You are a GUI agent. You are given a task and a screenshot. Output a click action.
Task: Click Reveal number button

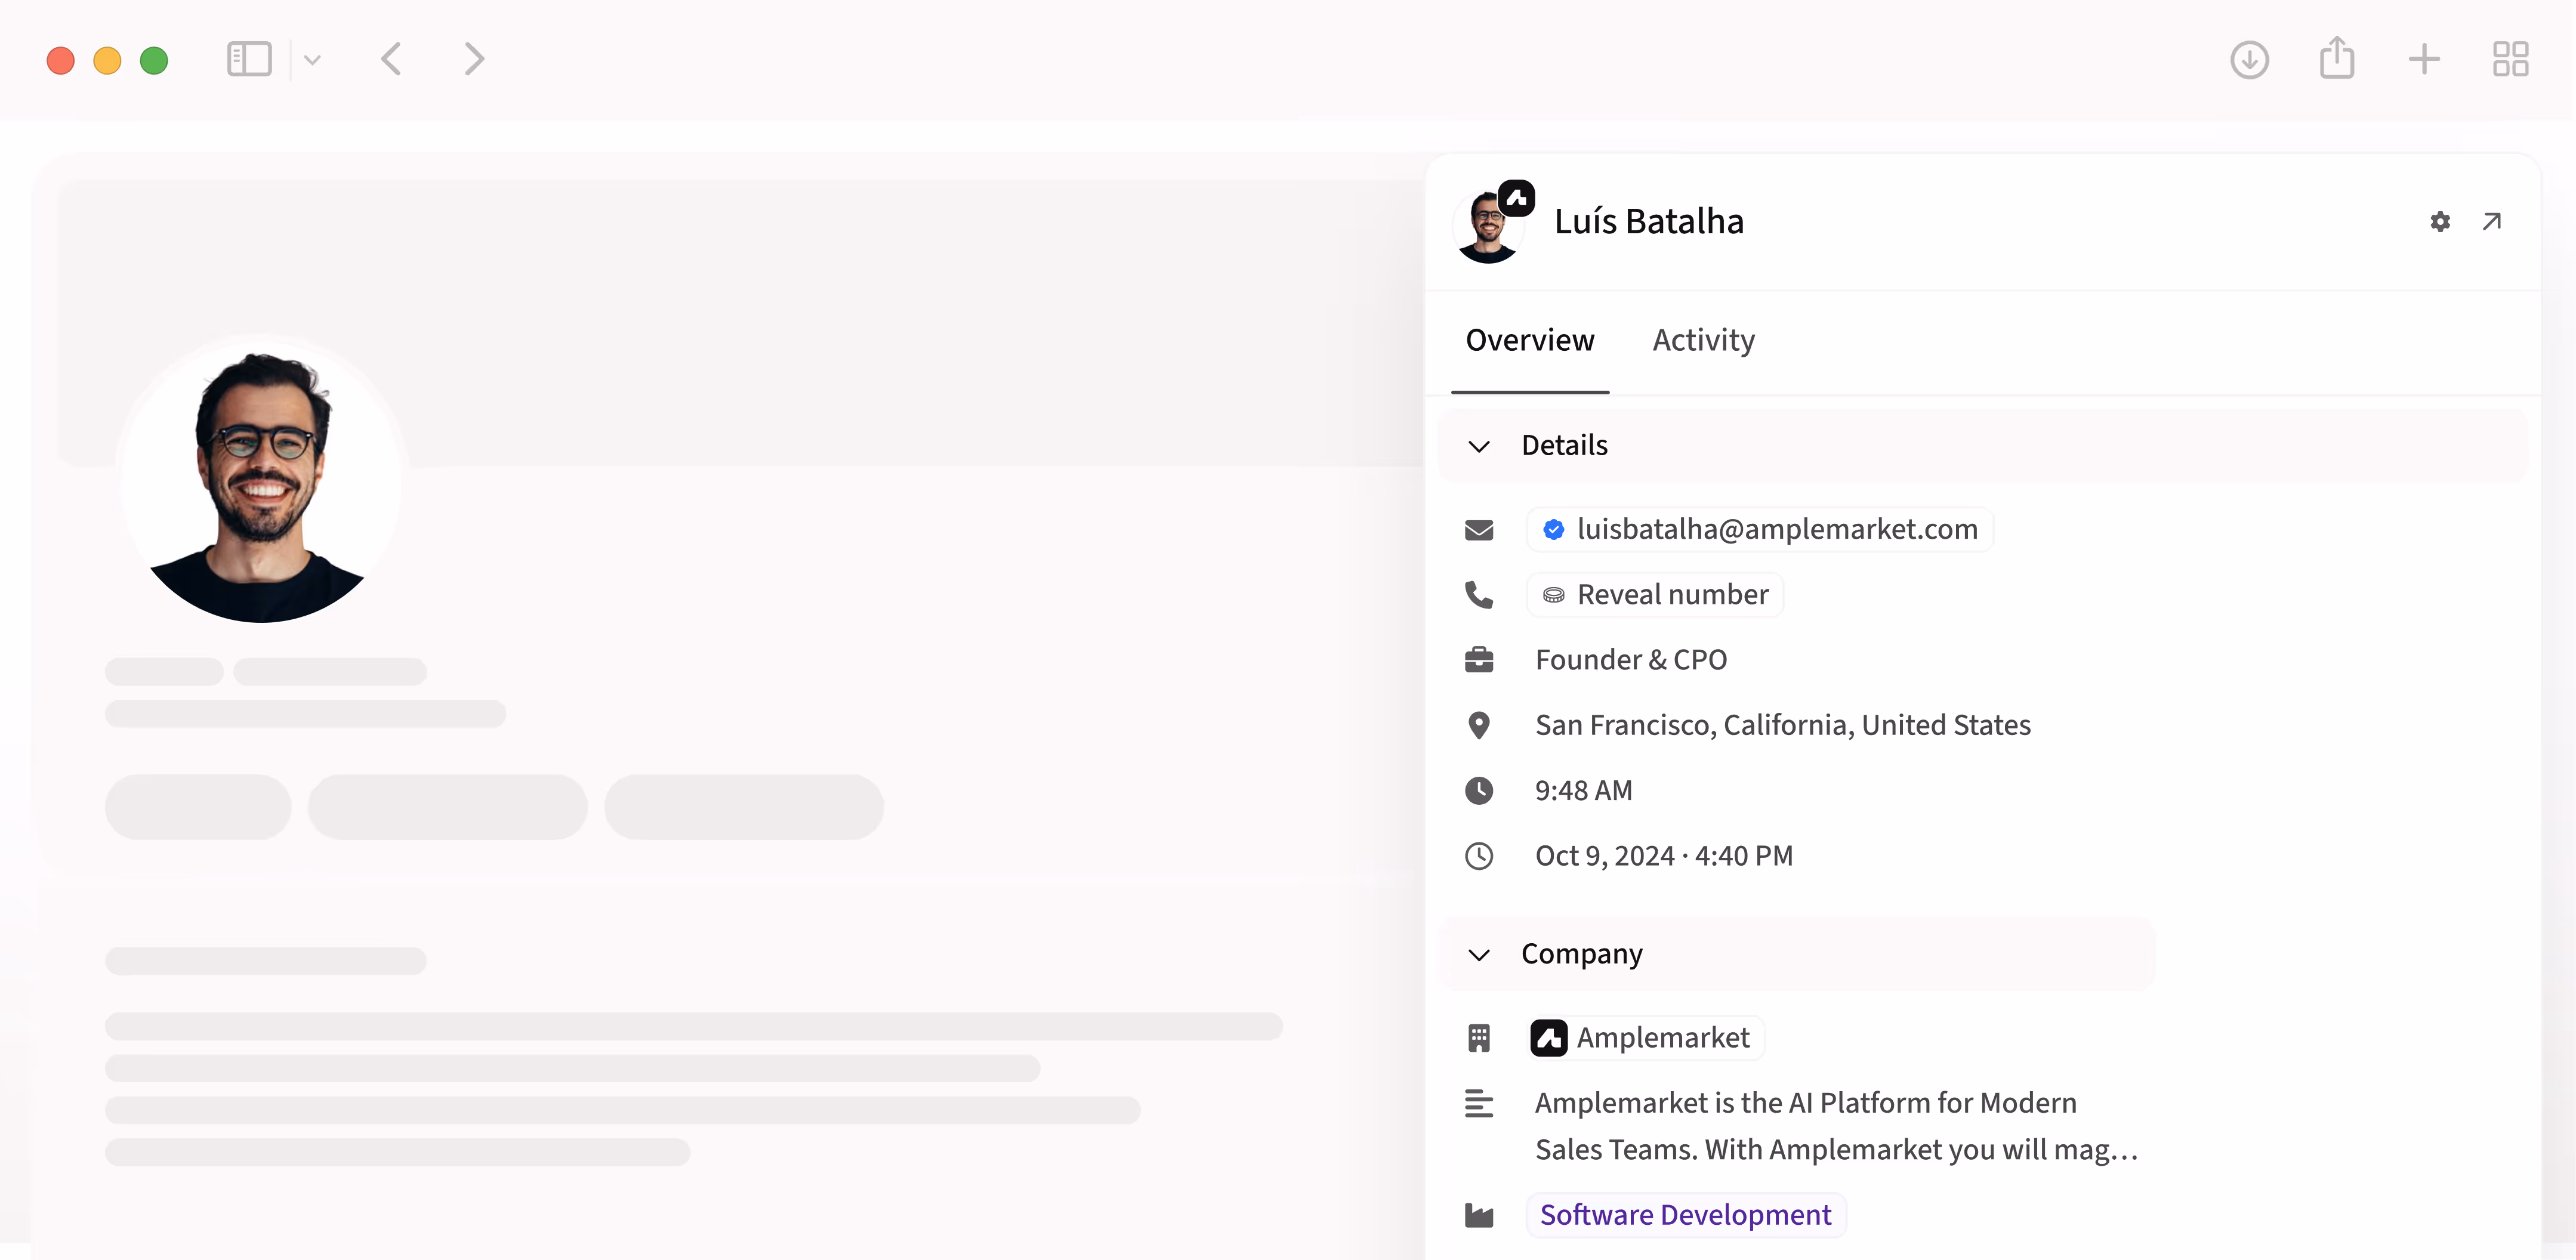point(1656,595)
